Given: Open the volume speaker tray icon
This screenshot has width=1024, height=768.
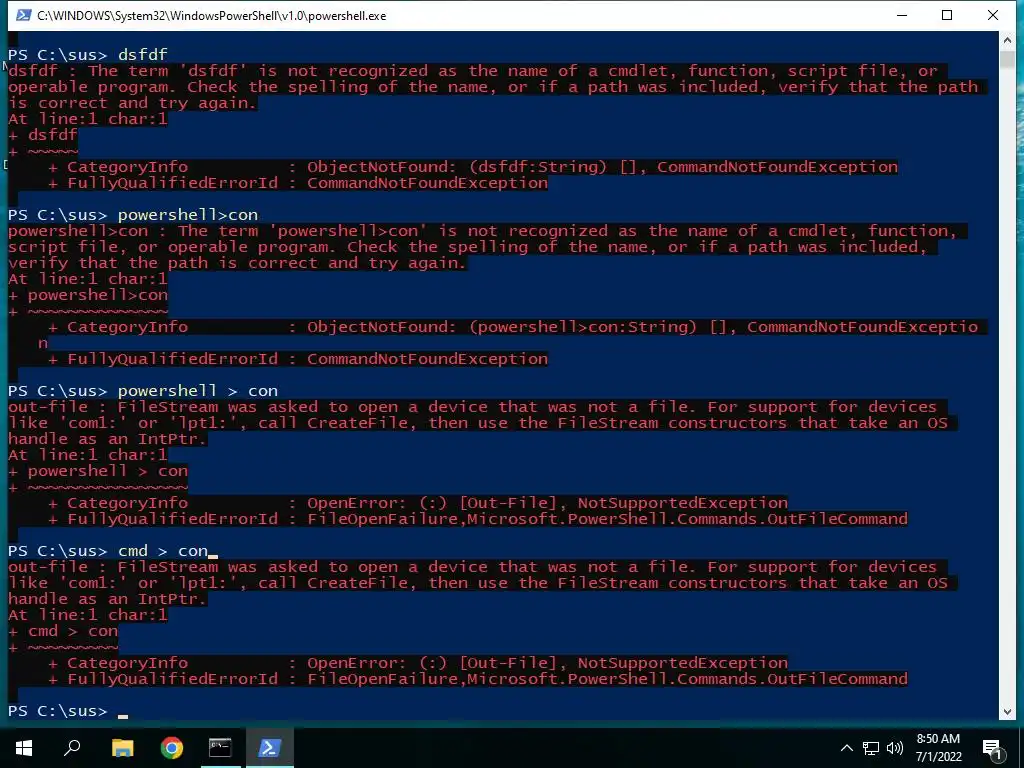Looking at the screenshot, I should [895, 748].
